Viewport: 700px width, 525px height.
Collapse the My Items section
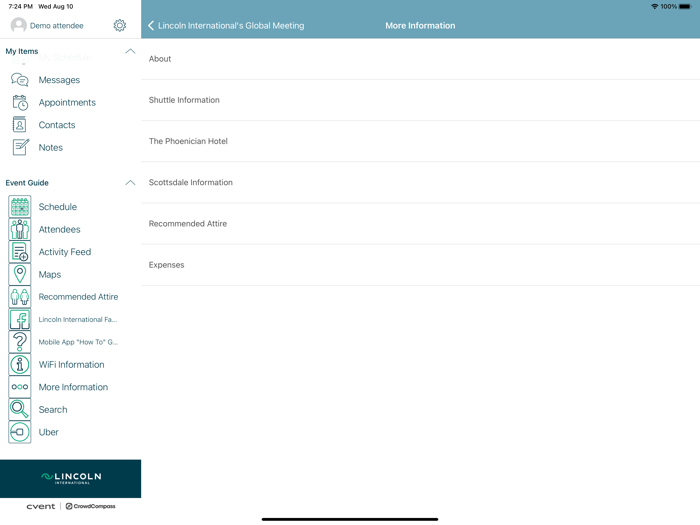point(130,51)
